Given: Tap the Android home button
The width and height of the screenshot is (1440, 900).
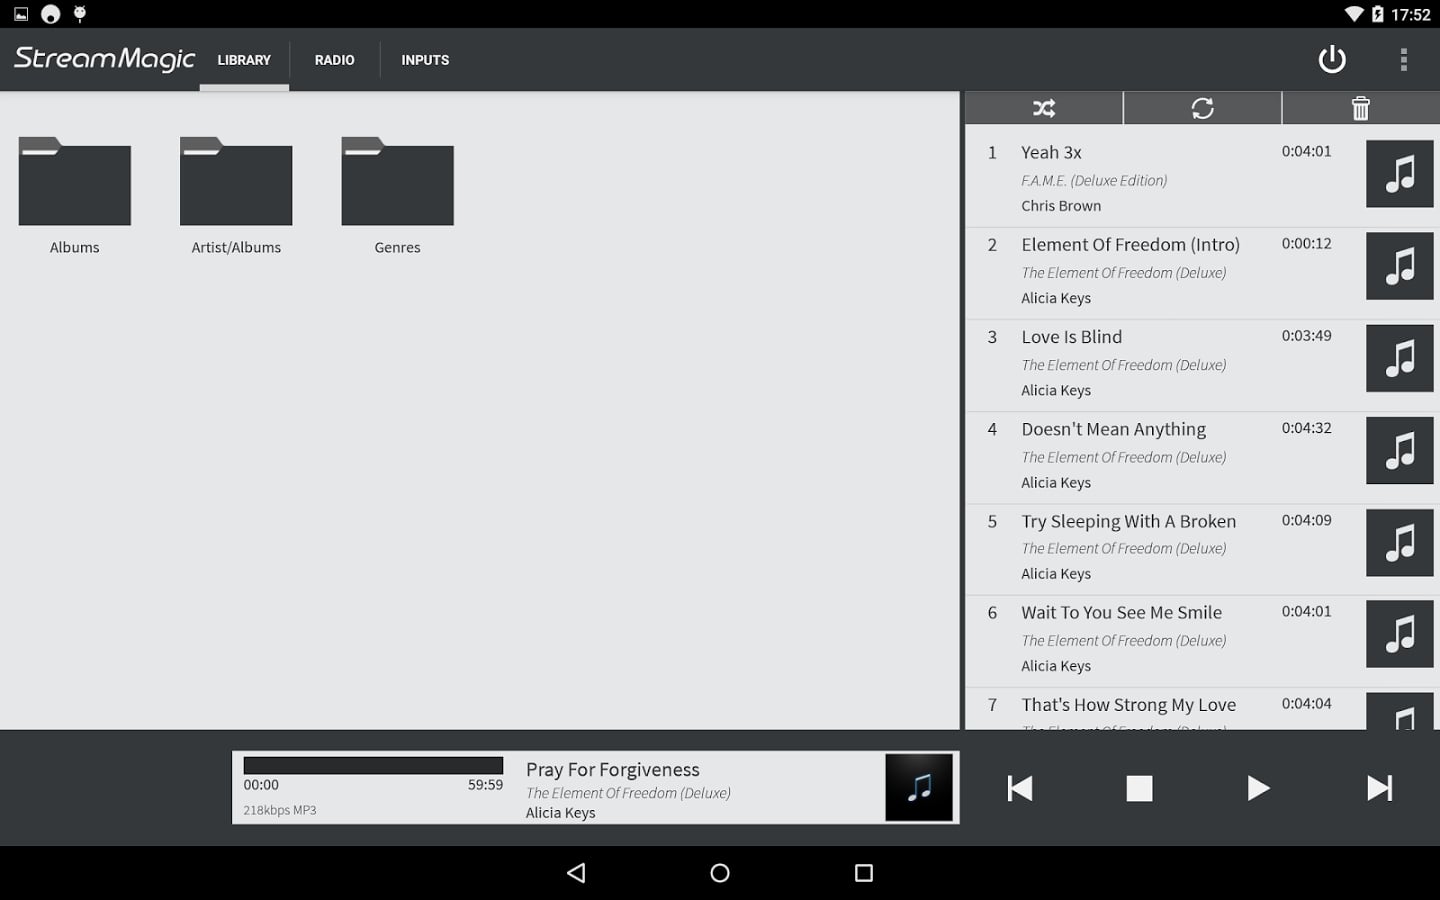Looking at the screenshot, I should click(x=720, y=873).
